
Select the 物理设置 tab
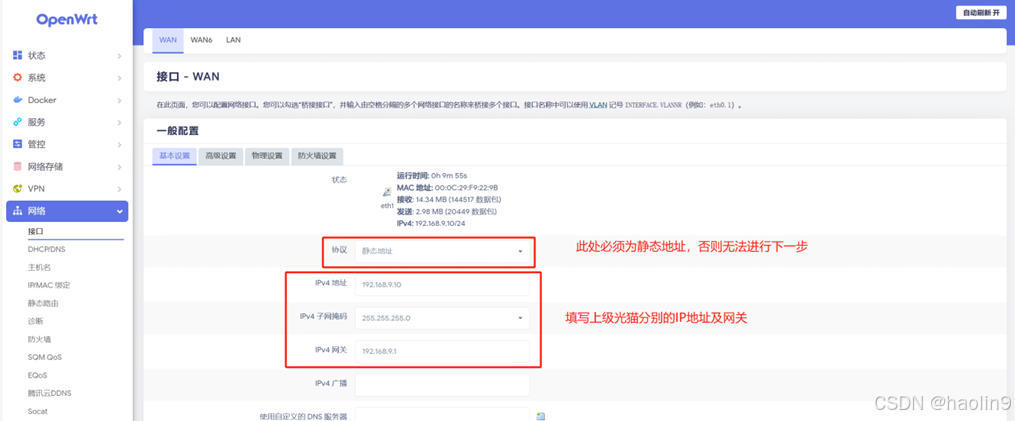(267, 156)
